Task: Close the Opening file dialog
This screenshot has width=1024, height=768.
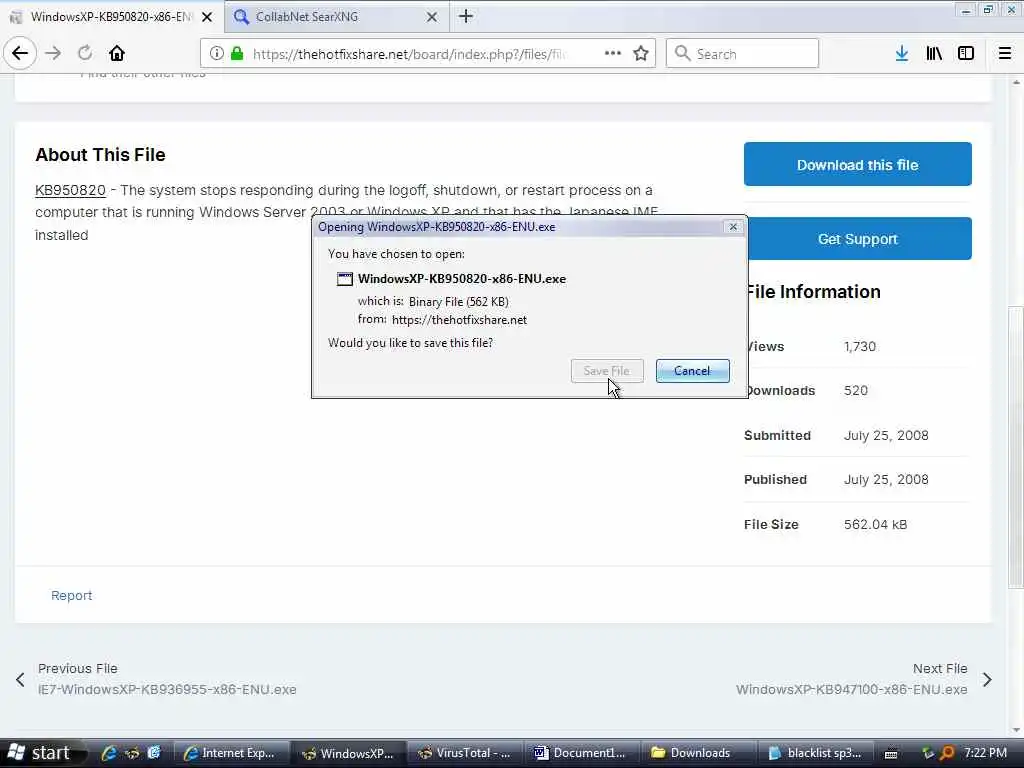Action: pyautogui.click(x=733, y=227)
